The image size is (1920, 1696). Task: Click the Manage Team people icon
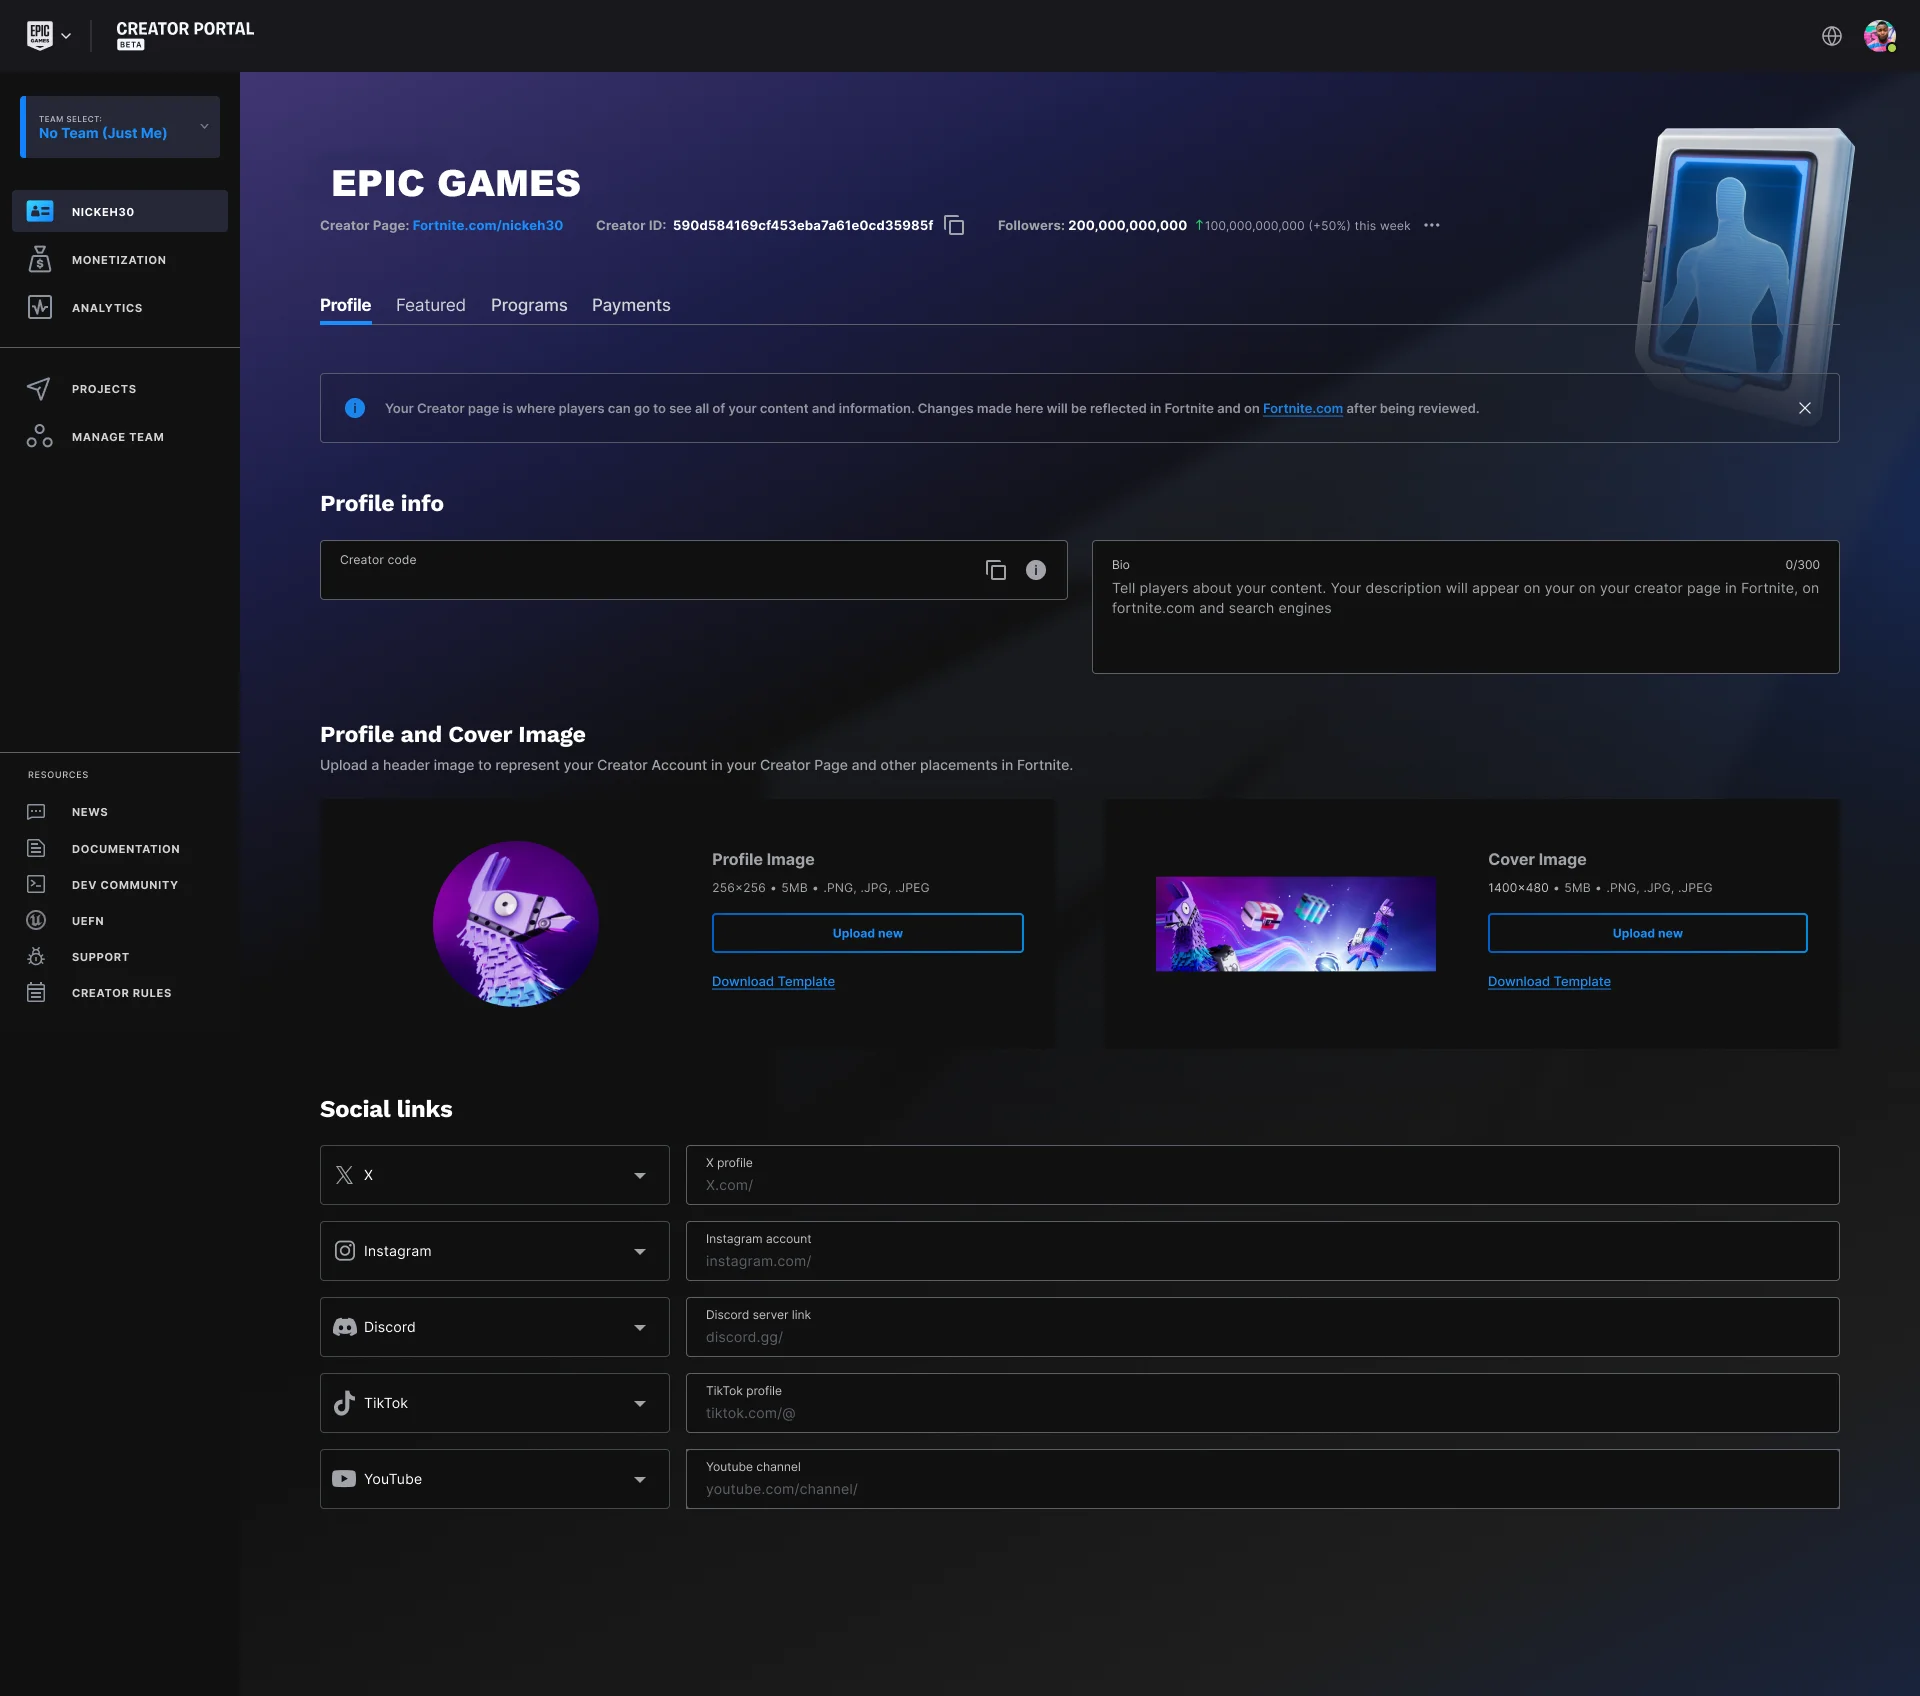coord(39,436)
